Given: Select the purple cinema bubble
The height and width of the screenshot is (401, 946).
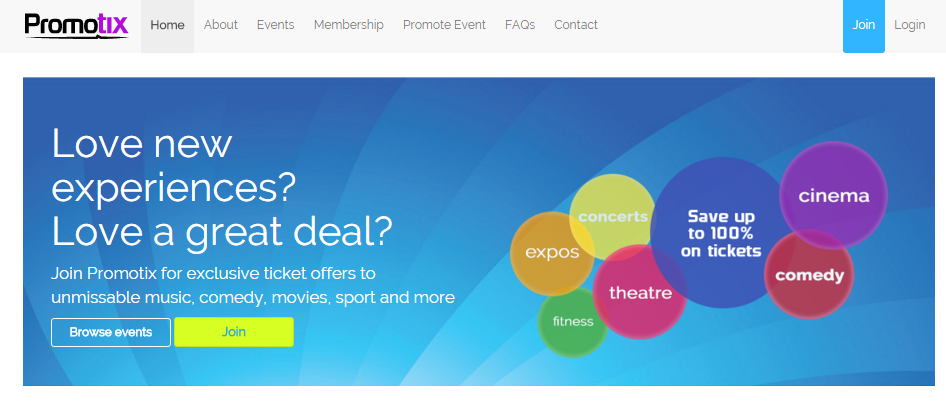Looking at the screenshot, I should [834, 195].
